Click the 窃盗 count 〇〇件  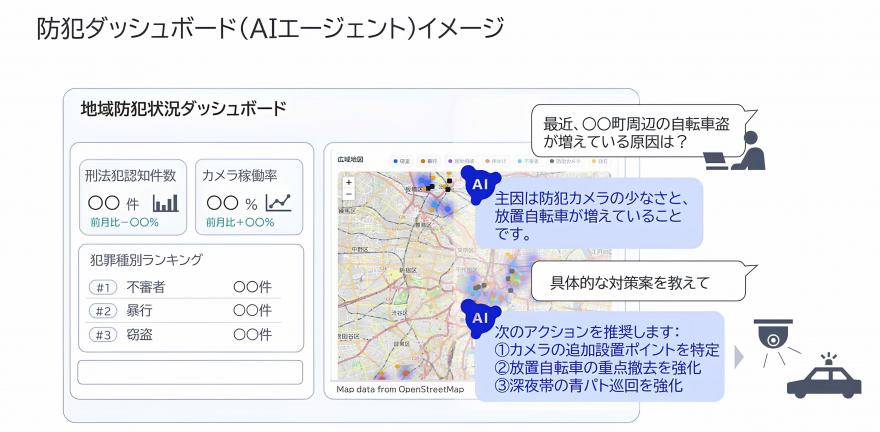(253, 335)
